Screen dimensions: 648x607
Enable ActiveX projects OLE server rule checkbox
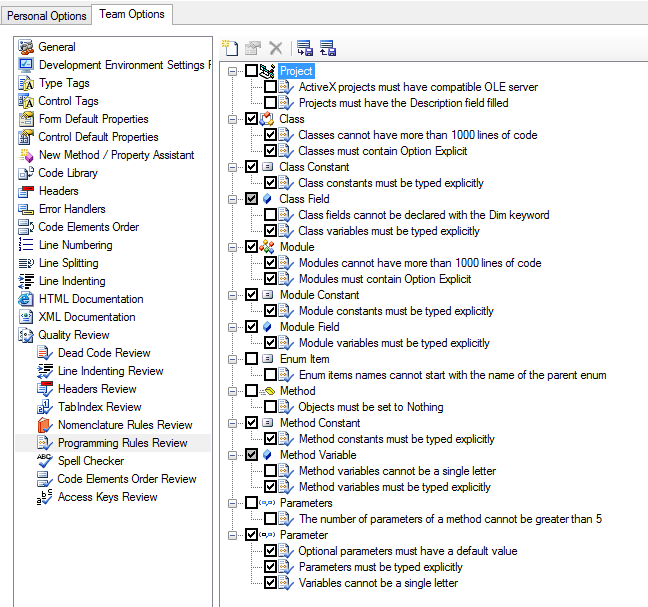pos(271,87)
